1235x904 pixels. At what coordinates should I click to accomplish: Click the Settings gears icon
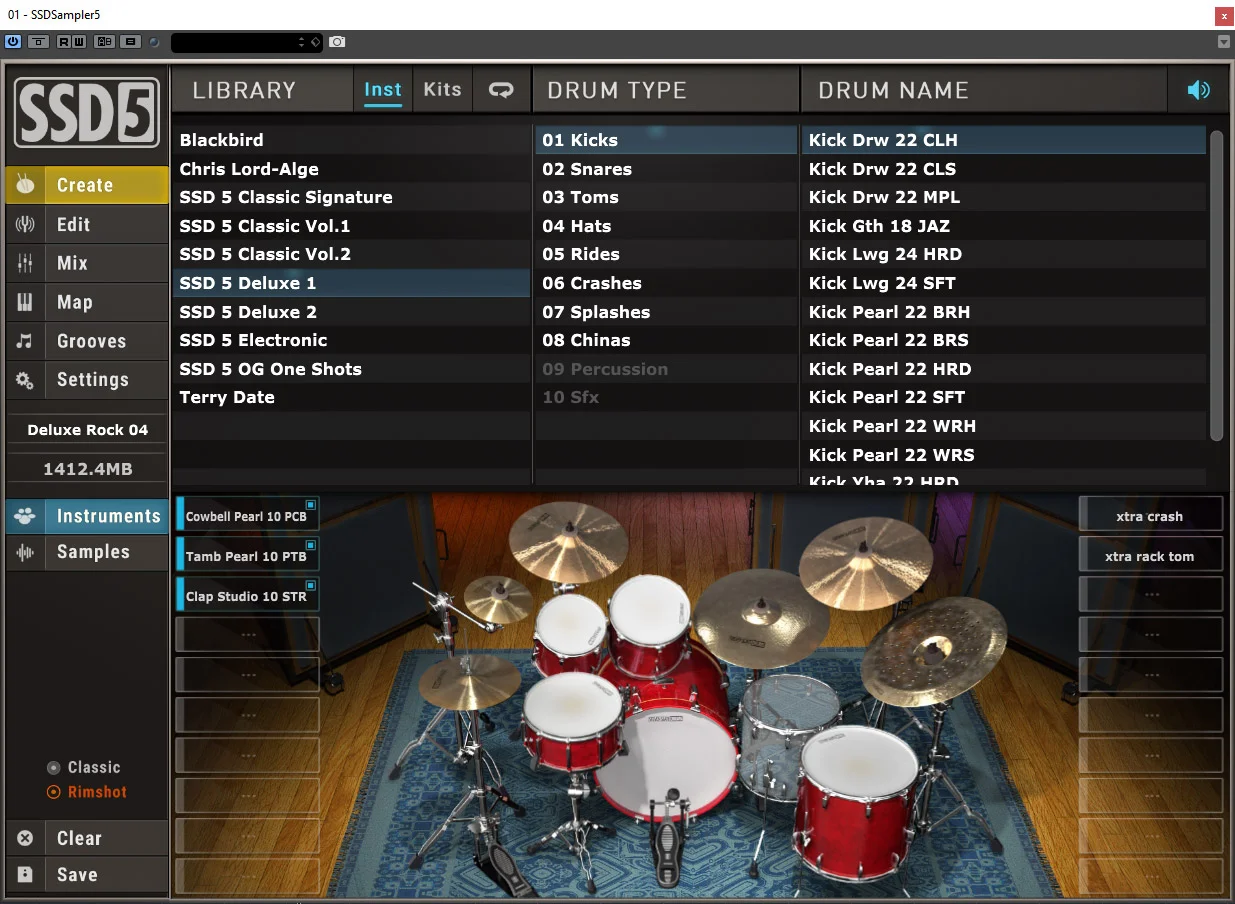25,380
